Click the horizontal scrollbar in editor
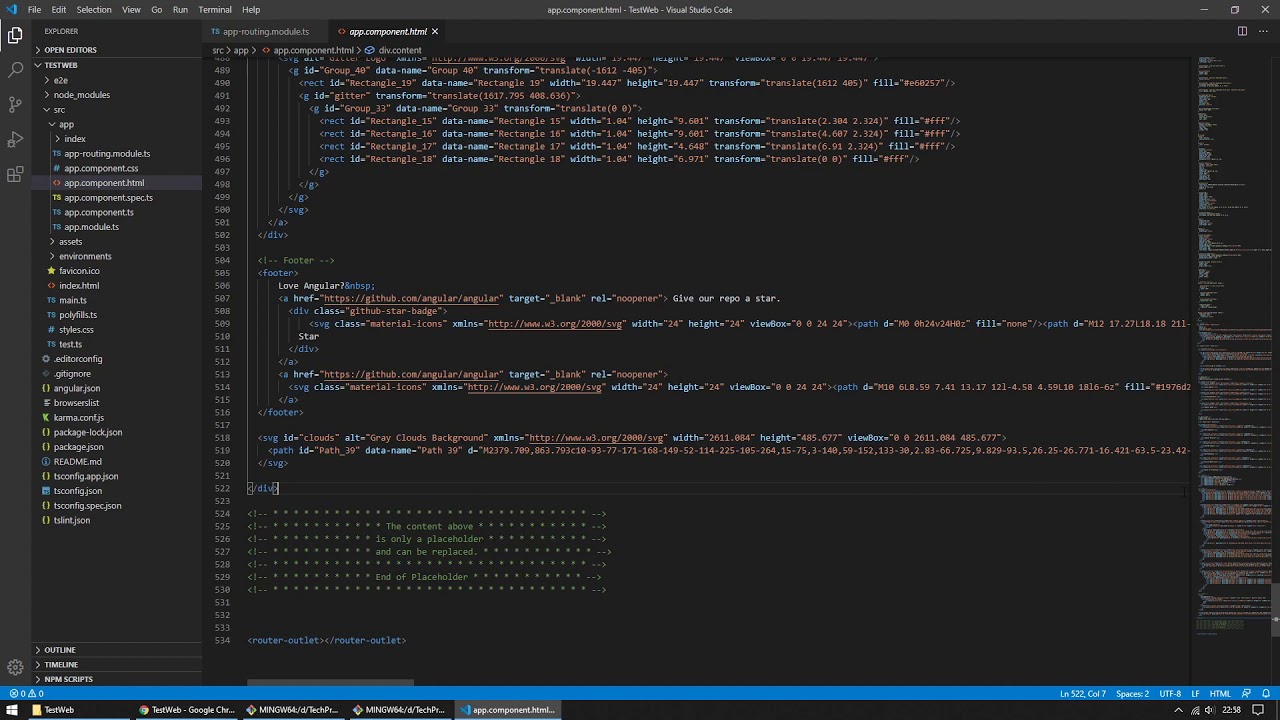This screenshot has height=720, width=1280. pos(330,683)
